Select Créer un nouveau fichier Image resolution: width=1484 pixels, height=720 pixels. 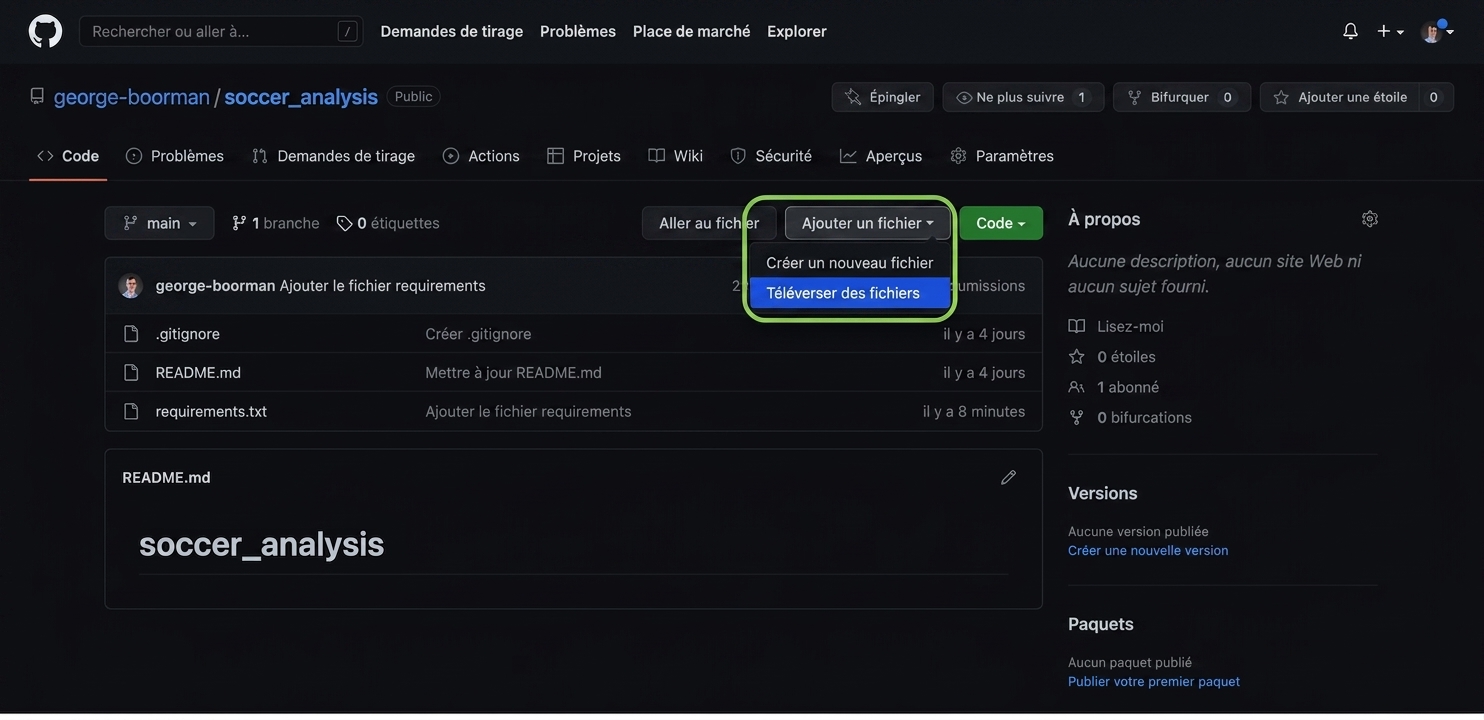click(850, 263)
